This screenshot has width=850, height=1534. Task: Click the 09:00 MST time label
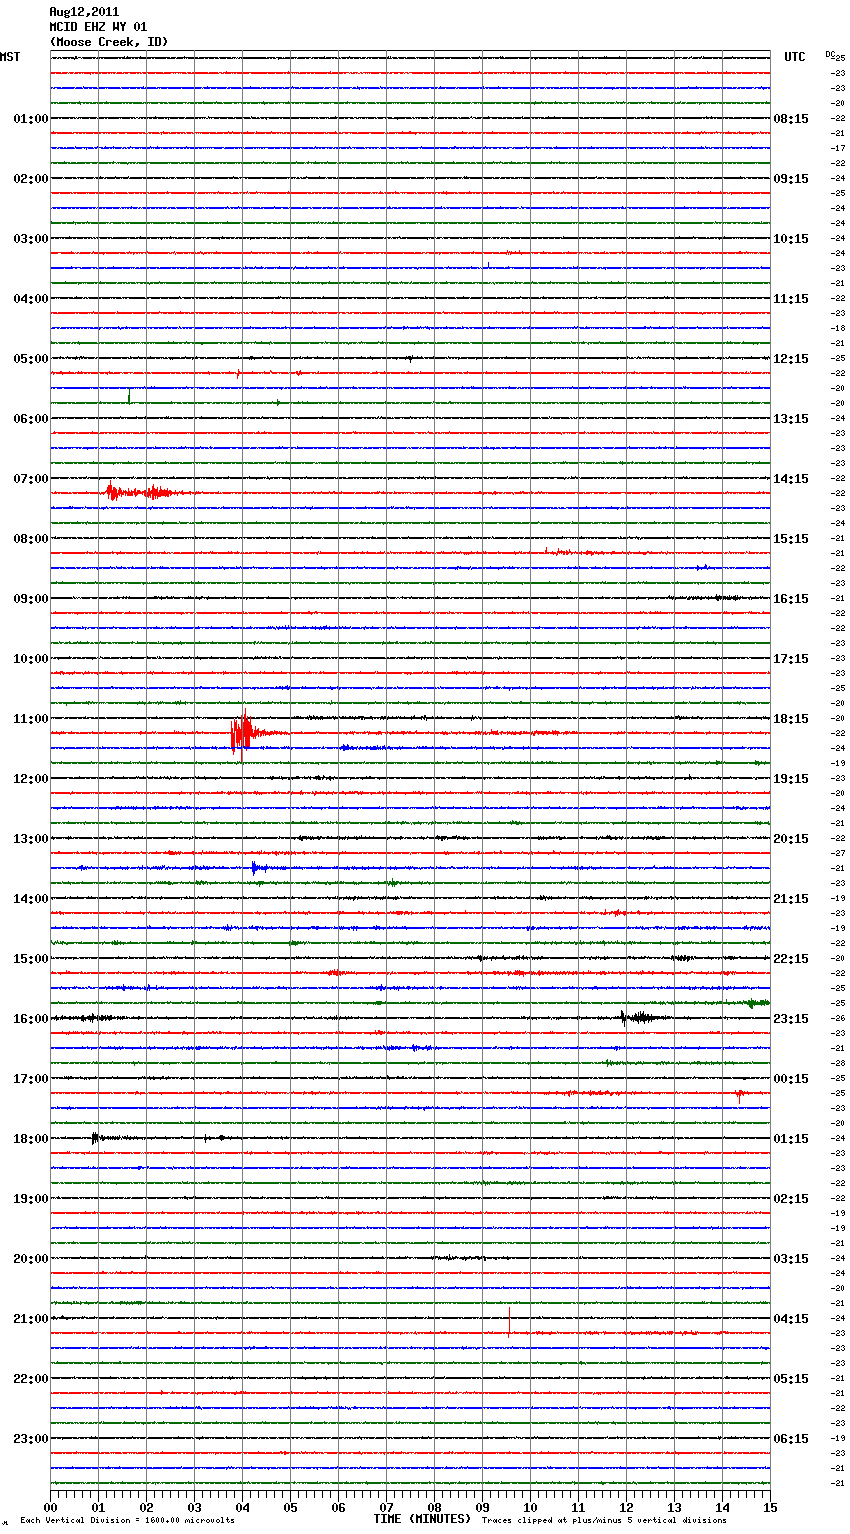click(x=31, y=599)
